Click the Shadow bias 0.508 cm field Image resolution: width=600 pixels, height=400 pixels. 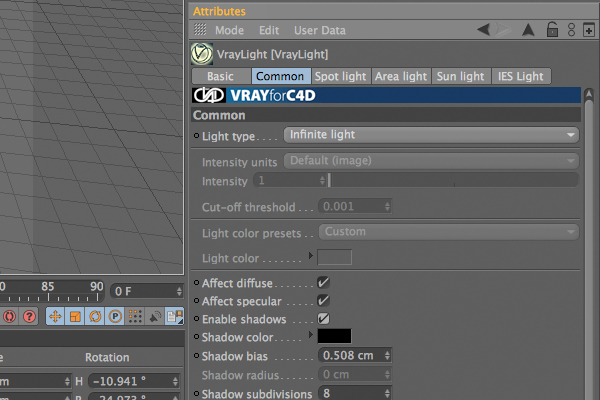[355, 356]
